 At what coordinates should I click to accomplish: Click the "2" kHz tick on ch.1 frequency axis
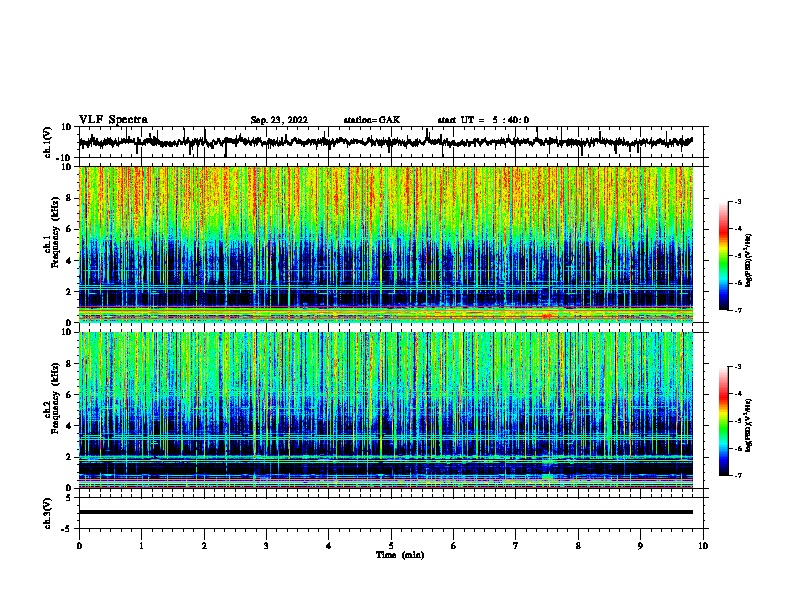click(x=69, y=291)
